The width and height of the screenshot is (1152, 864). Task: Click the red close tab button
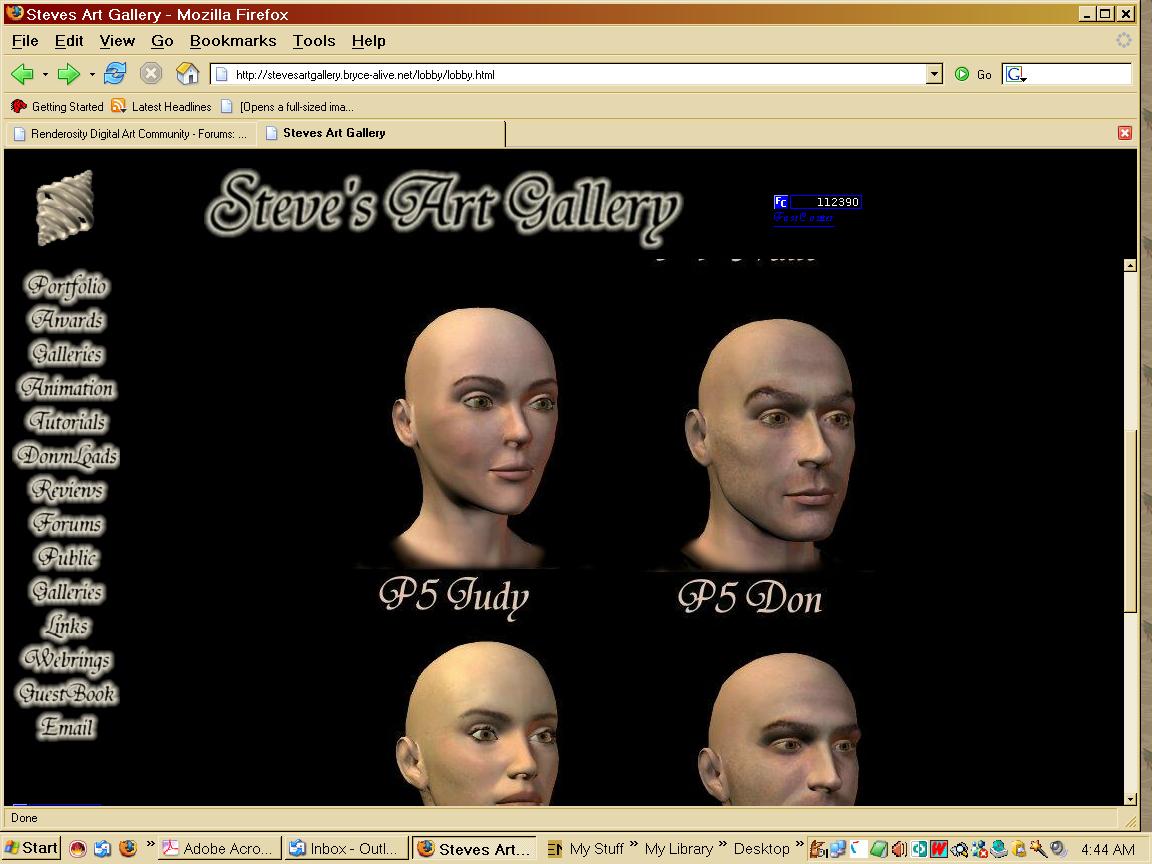(x=1125, y=133)
